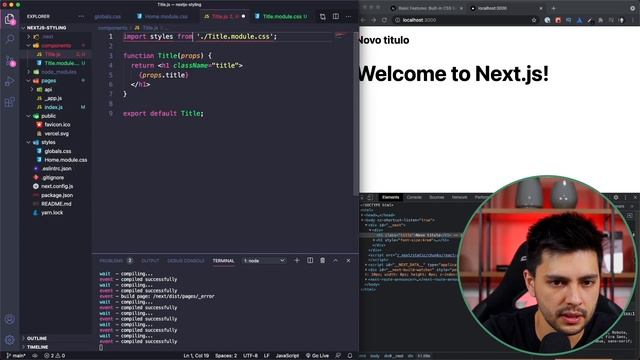640x360 pixels.
Task: Open the Accounts icon in the activity bar
Action: tap(10, 319)
